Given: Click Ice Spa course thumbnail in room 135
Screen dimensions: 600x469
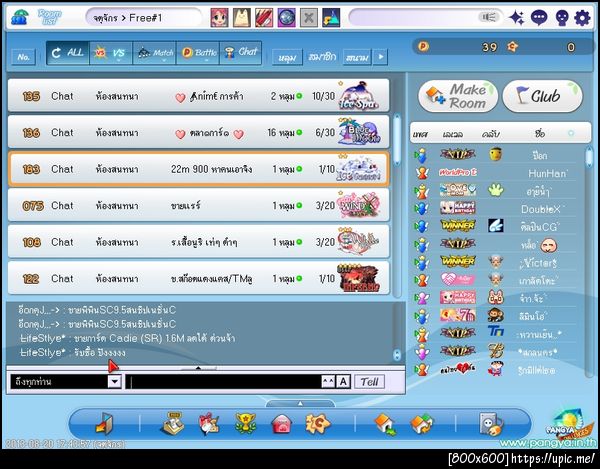Looking at the screenshot, I should pos(359,96).
